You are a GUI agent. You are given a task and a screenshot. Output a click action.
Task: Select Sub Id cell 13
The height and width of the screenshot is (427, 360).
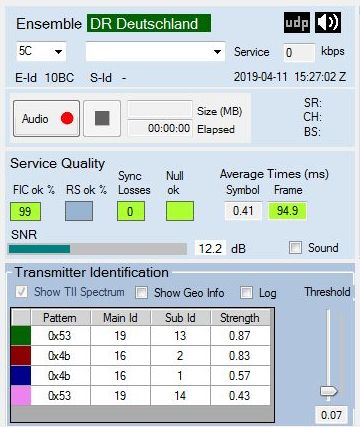pos(180,335)
